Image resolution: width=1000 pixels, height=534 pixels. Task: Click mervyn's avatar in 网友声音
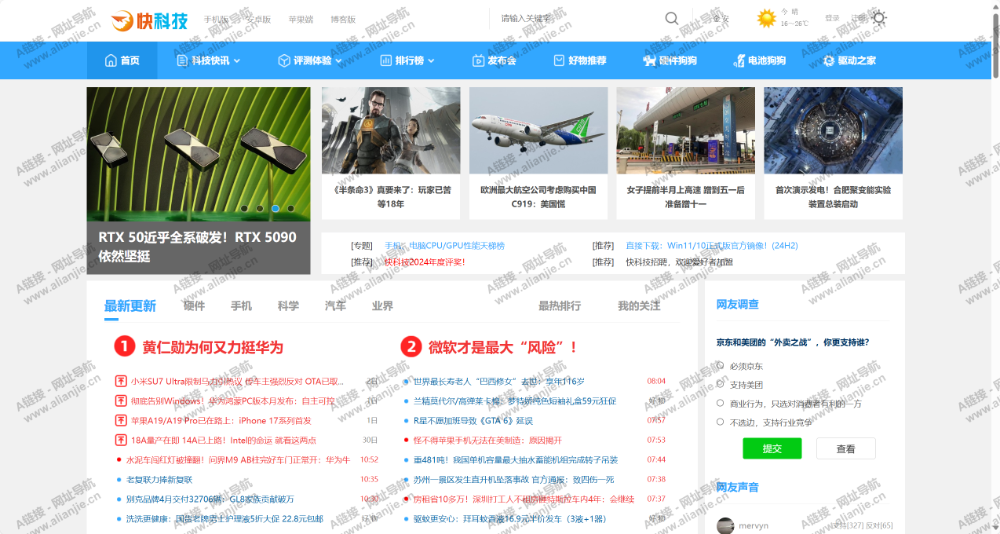coord(725,526)
